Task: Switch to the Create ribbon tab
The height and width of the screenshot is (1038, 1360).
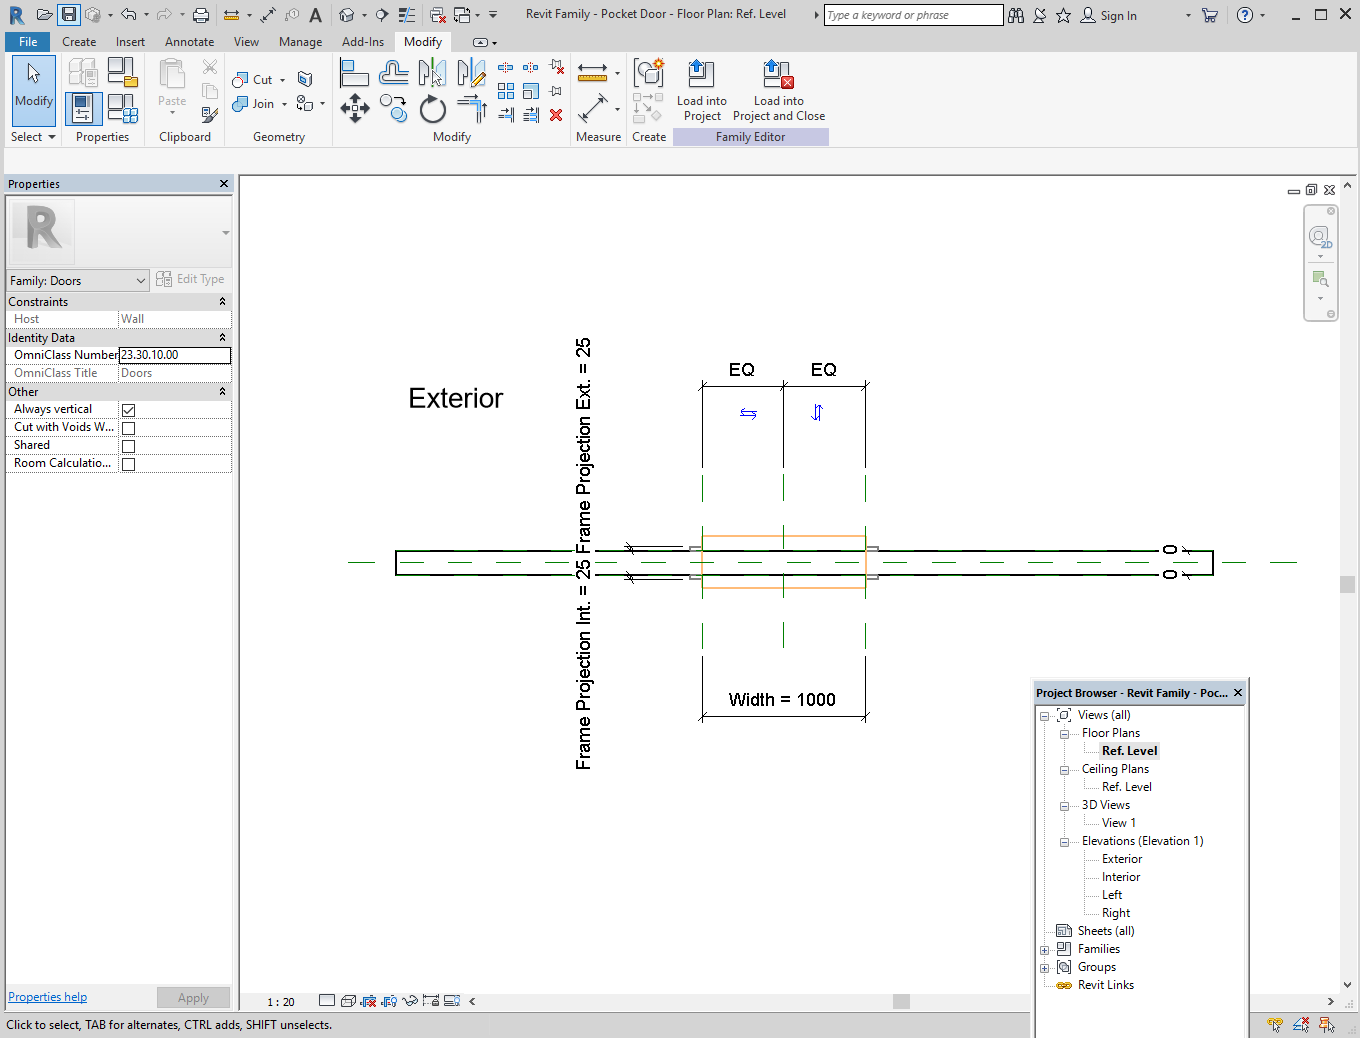Action: (79, 42)
